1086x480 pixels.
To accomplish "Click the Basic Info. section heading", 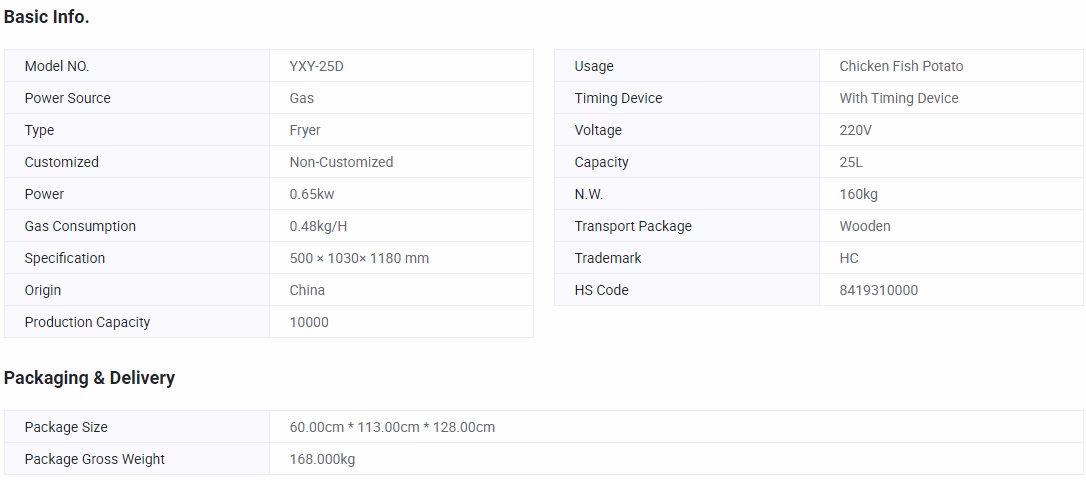I will (46, 17).
